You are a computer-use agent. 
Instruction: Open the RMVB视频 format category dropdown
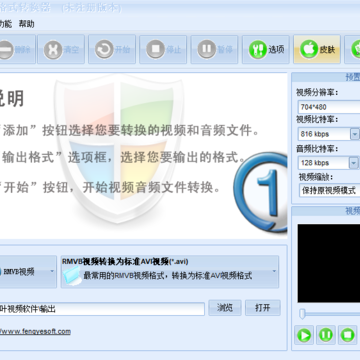[x=28, y=272]
